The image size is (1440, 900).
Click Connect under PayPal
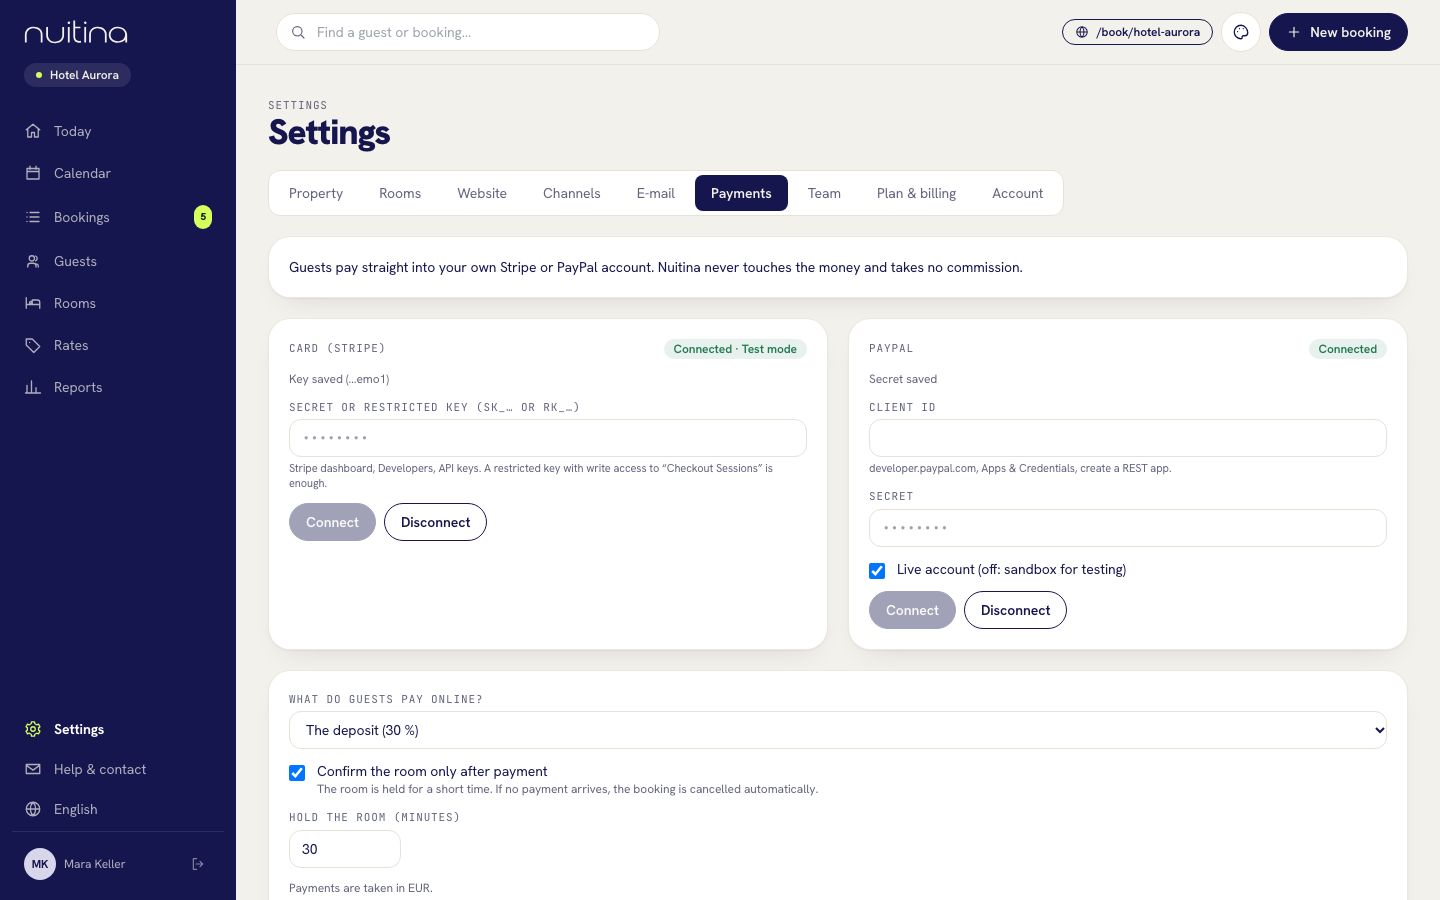click(x=912, y=610)
